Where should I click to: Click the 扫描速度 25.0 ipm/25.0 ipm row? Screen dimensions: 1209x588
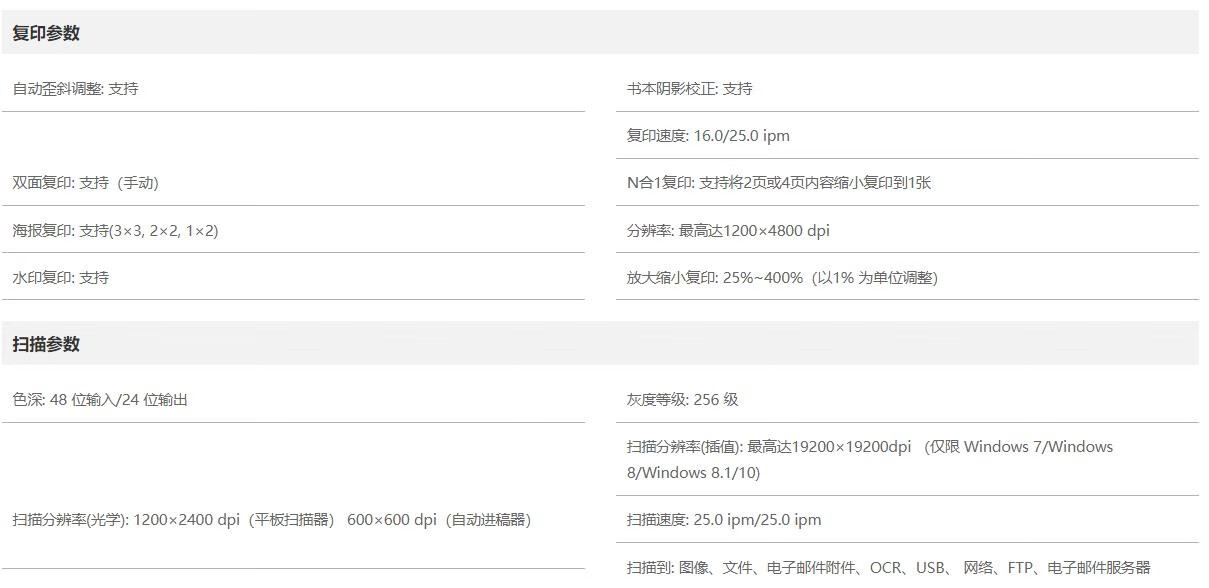pos(724,519)
